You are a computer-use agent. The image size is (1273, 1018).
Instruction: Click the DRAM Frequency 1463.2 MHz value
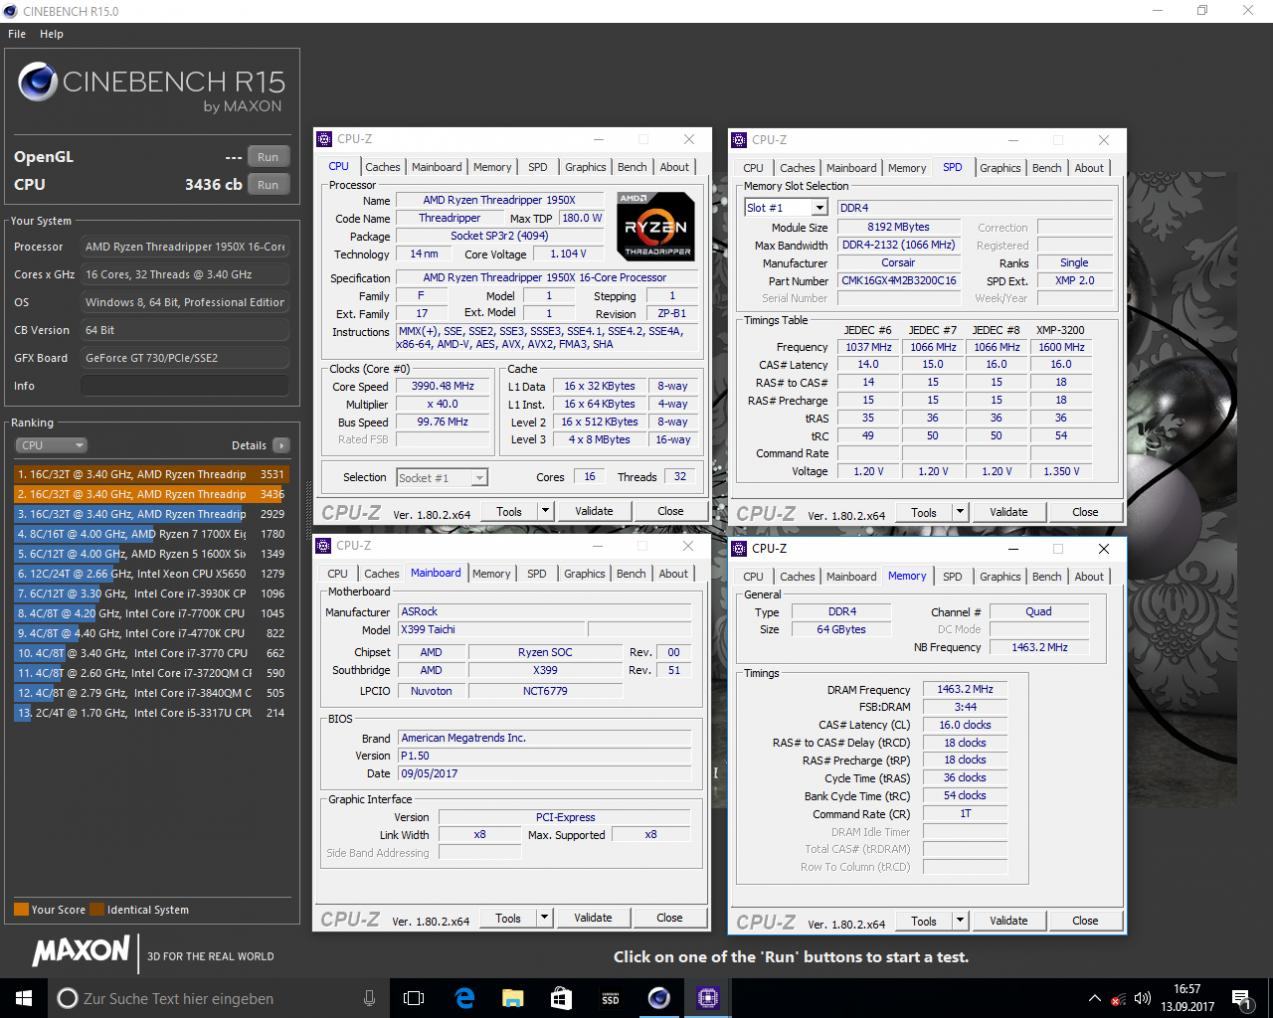point(965,690)
